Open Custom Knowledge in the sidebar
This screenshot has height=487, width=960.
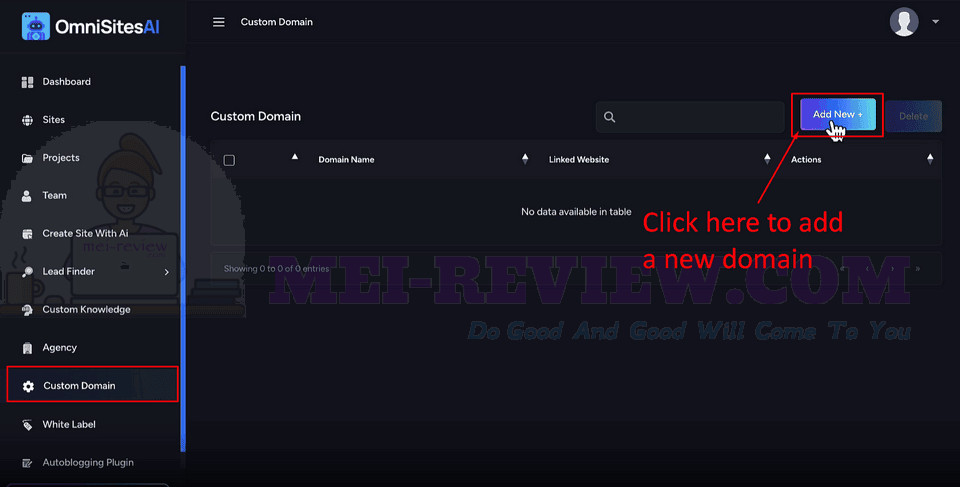tap(86, 309)
